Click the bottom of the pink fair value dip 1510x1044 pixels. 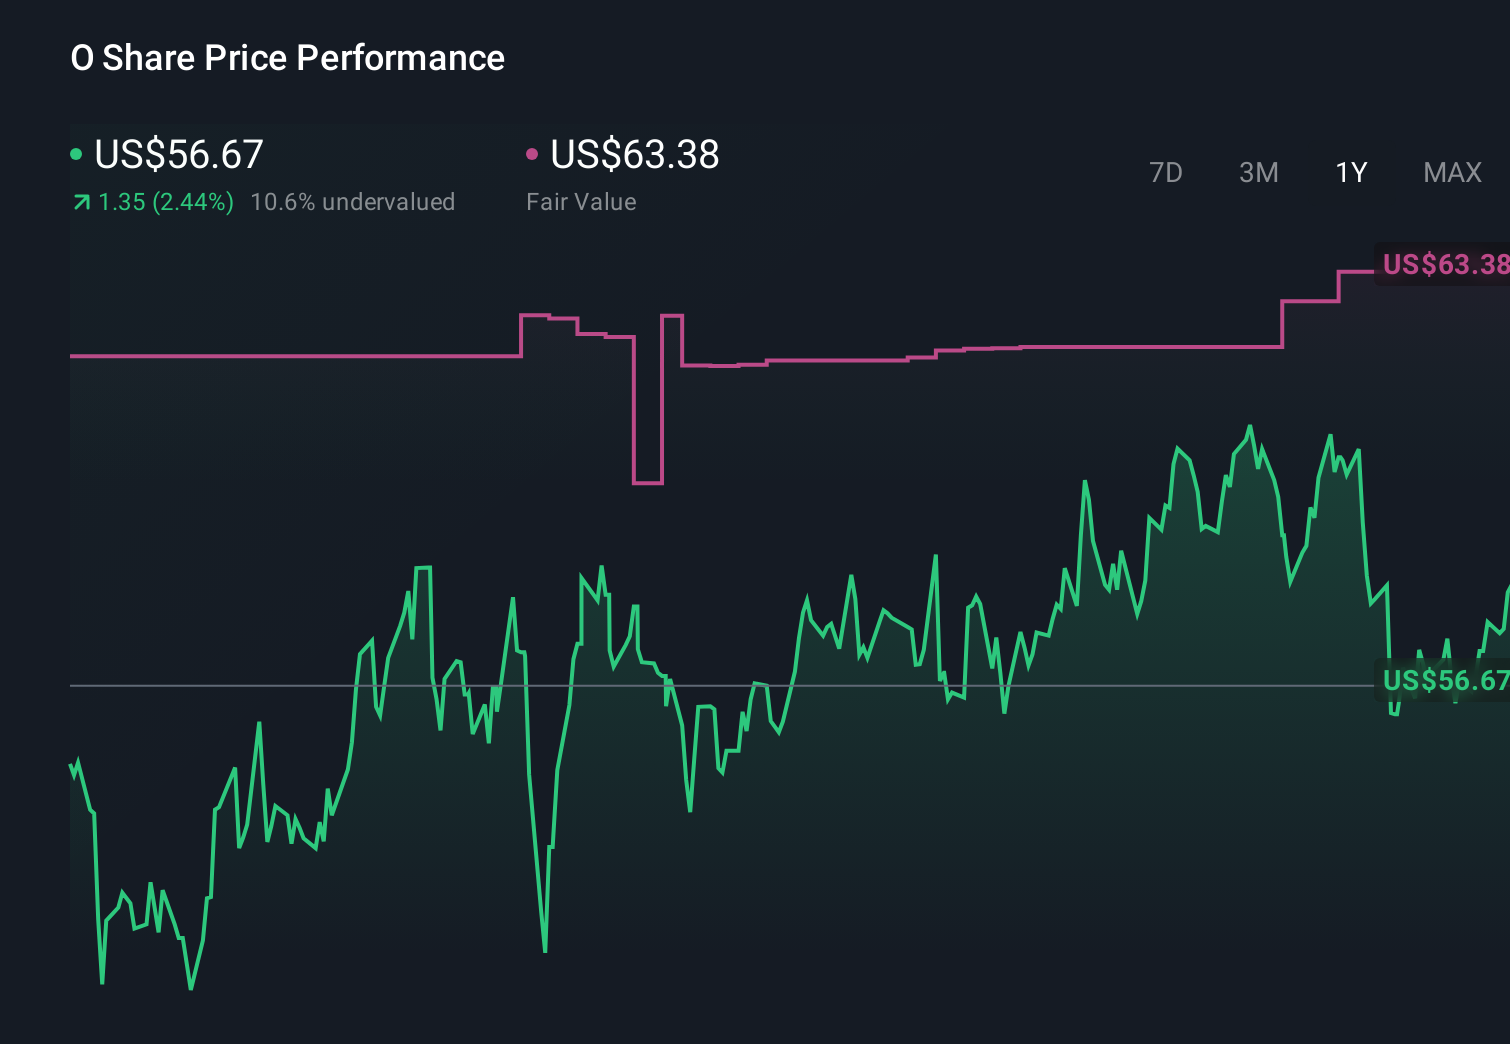648,483
